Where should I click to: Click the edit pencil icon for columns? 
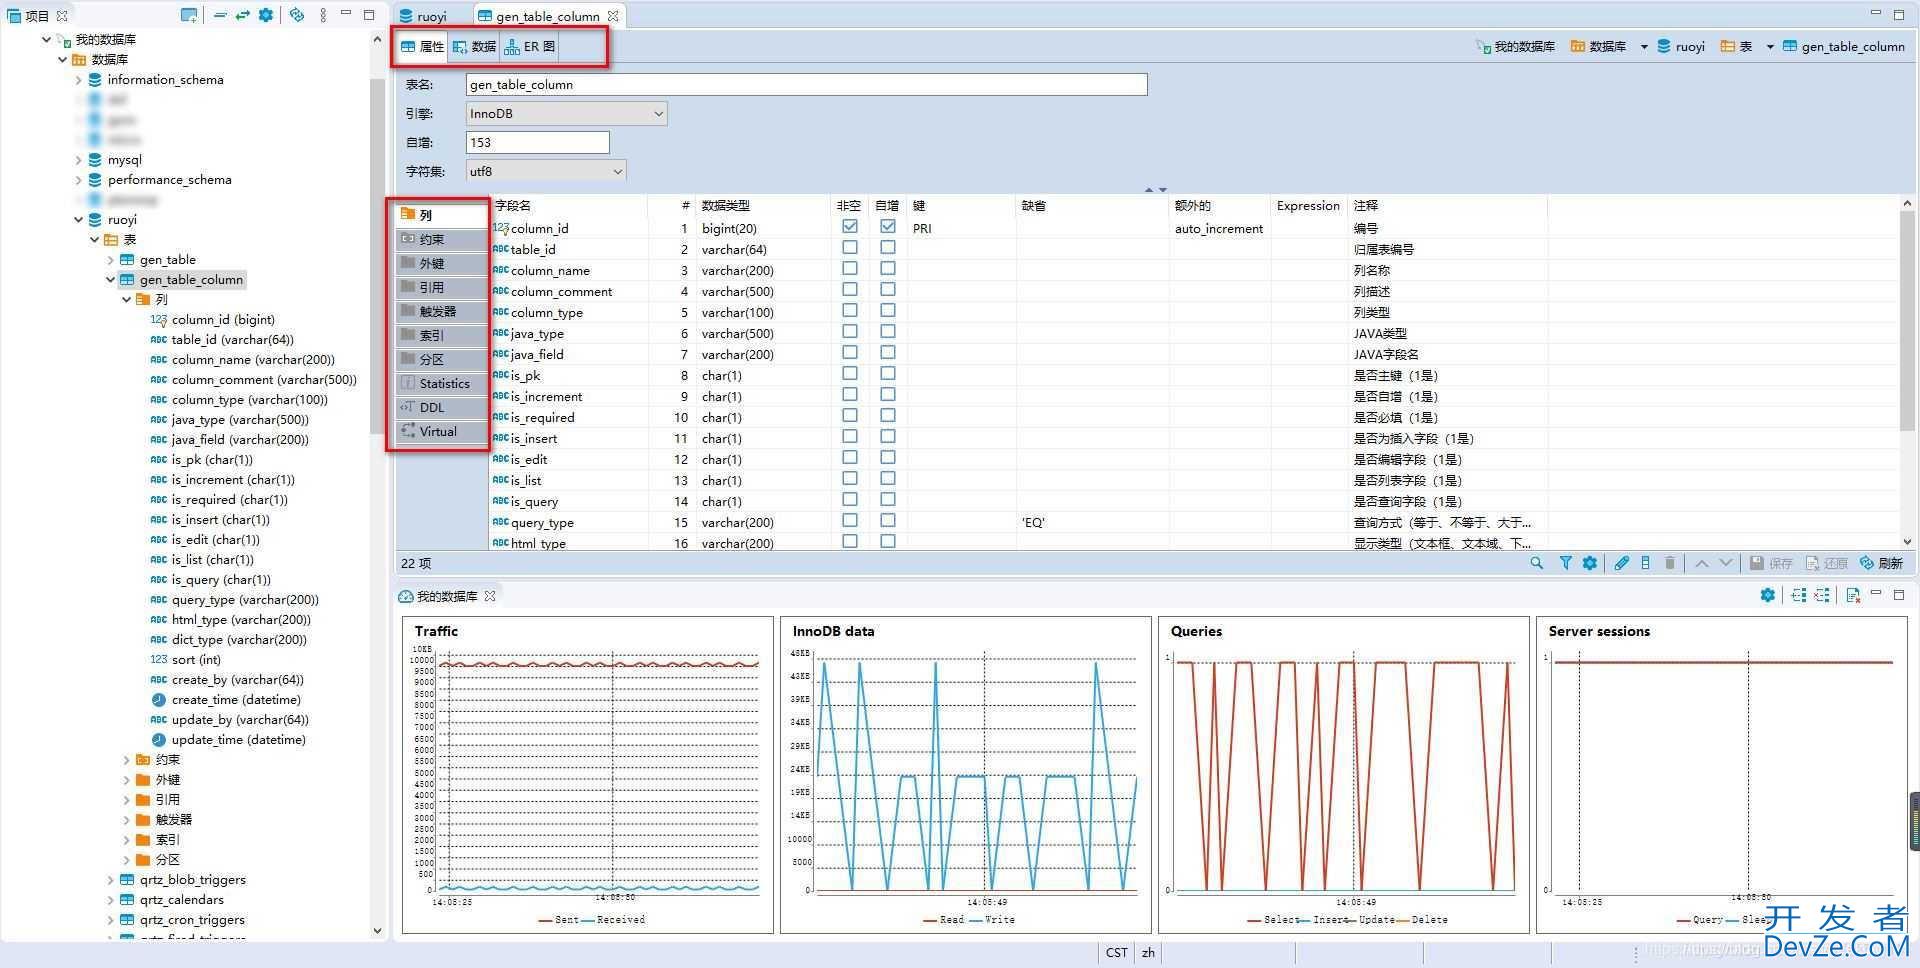pyautogui.click(x=1622, y=563)
